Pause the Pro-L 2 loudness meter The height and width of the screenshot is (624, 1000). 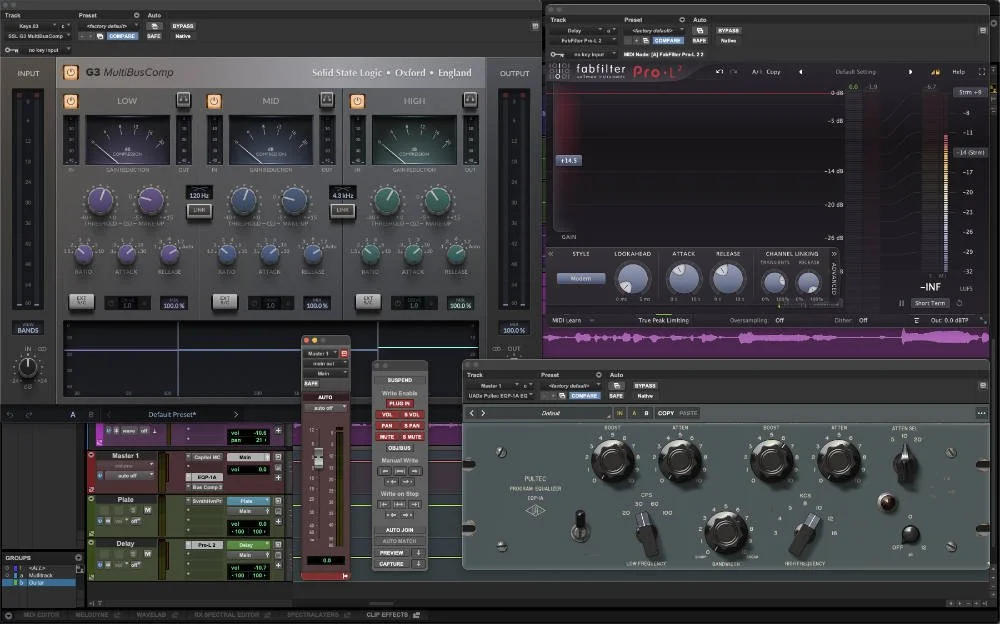pyautogui.click(x=901, y=303)
